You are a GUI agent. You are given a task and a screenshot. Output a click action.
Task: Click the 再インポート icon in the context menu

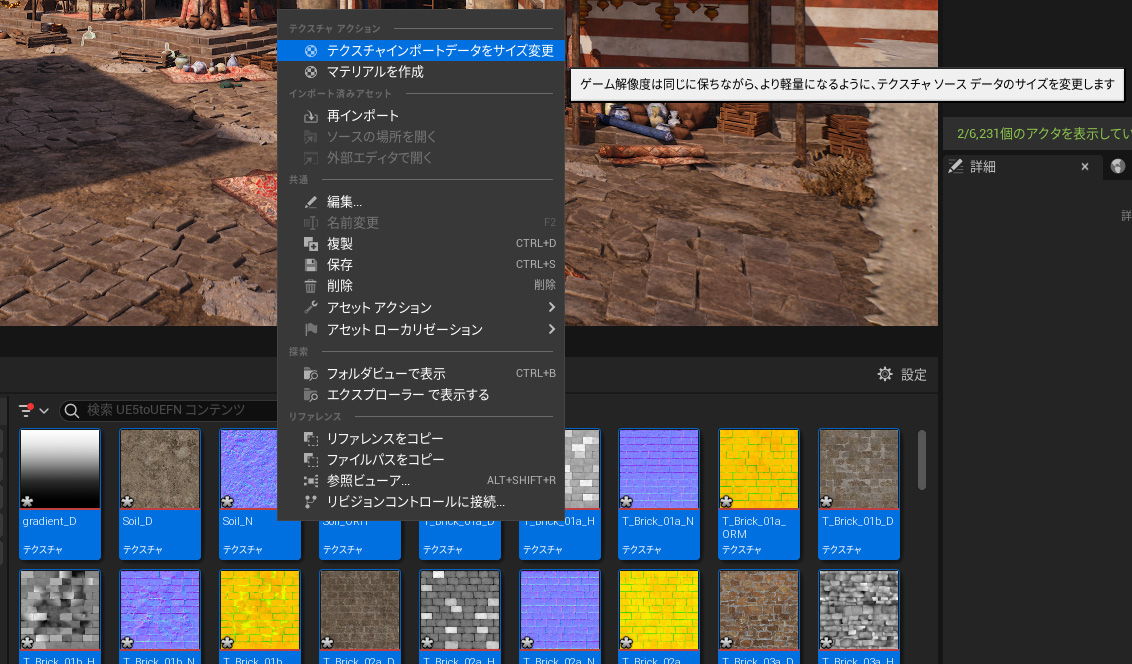[311, 115]
